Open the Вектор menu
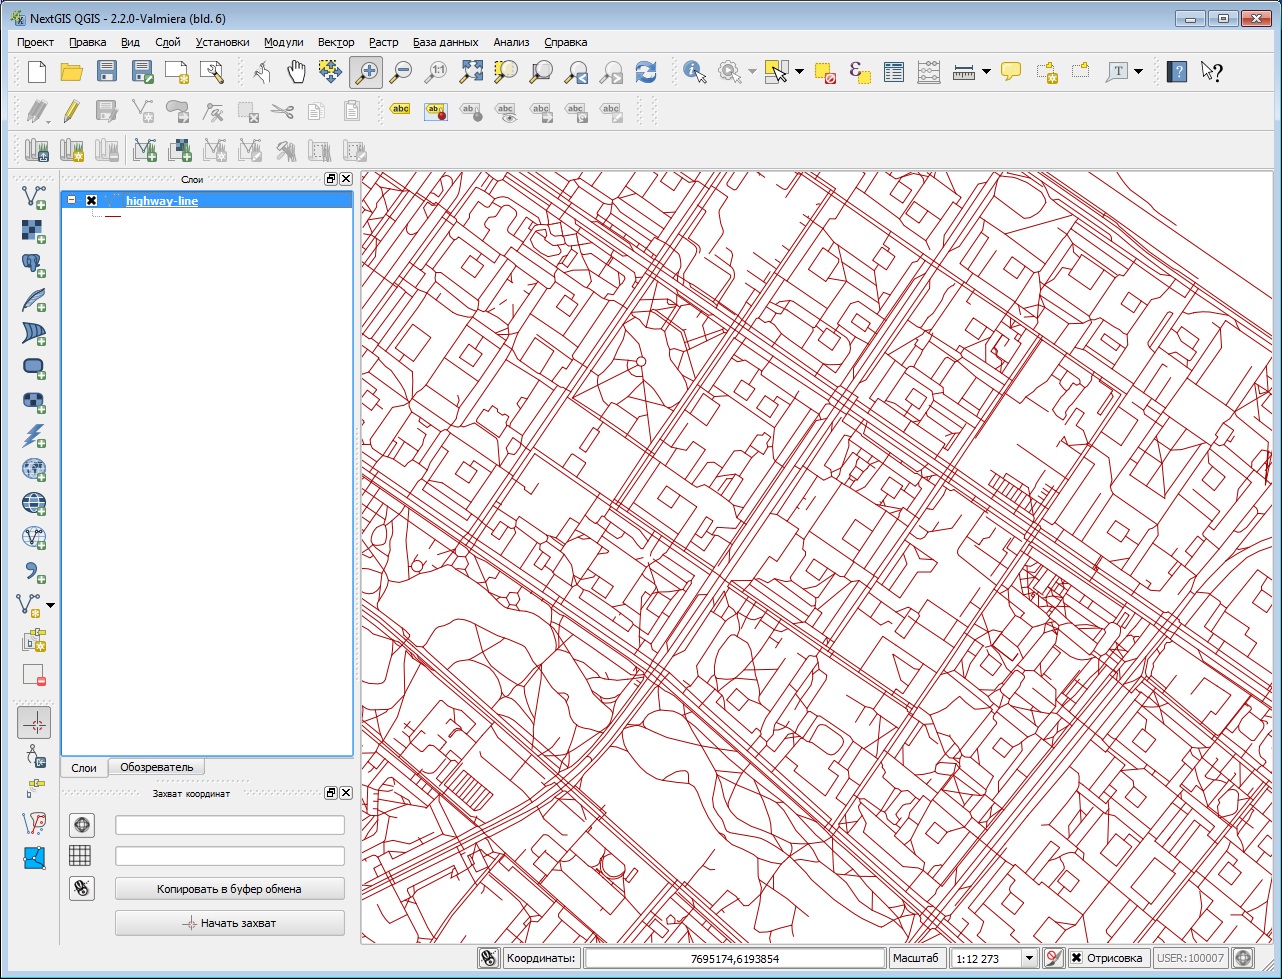 (336, 42)
